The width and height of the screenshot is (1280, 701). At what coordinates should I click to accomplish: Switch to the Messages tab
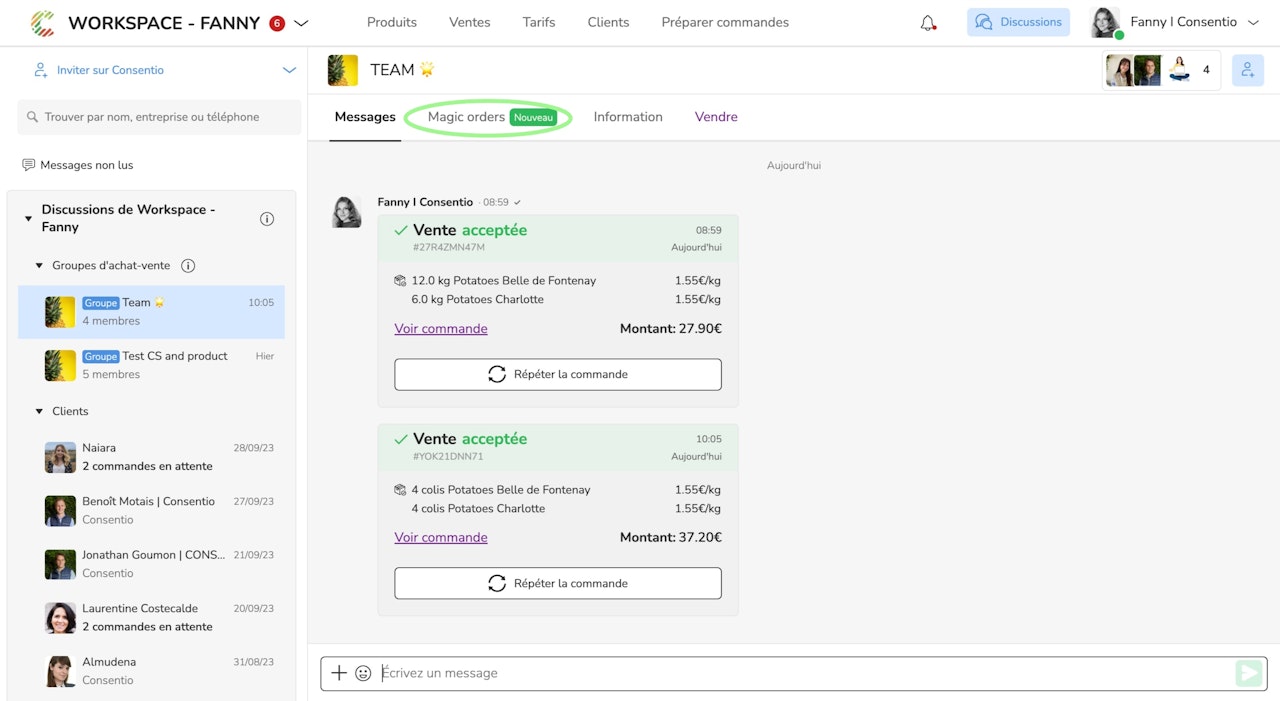pyautogui.click(x=365, y=117)
